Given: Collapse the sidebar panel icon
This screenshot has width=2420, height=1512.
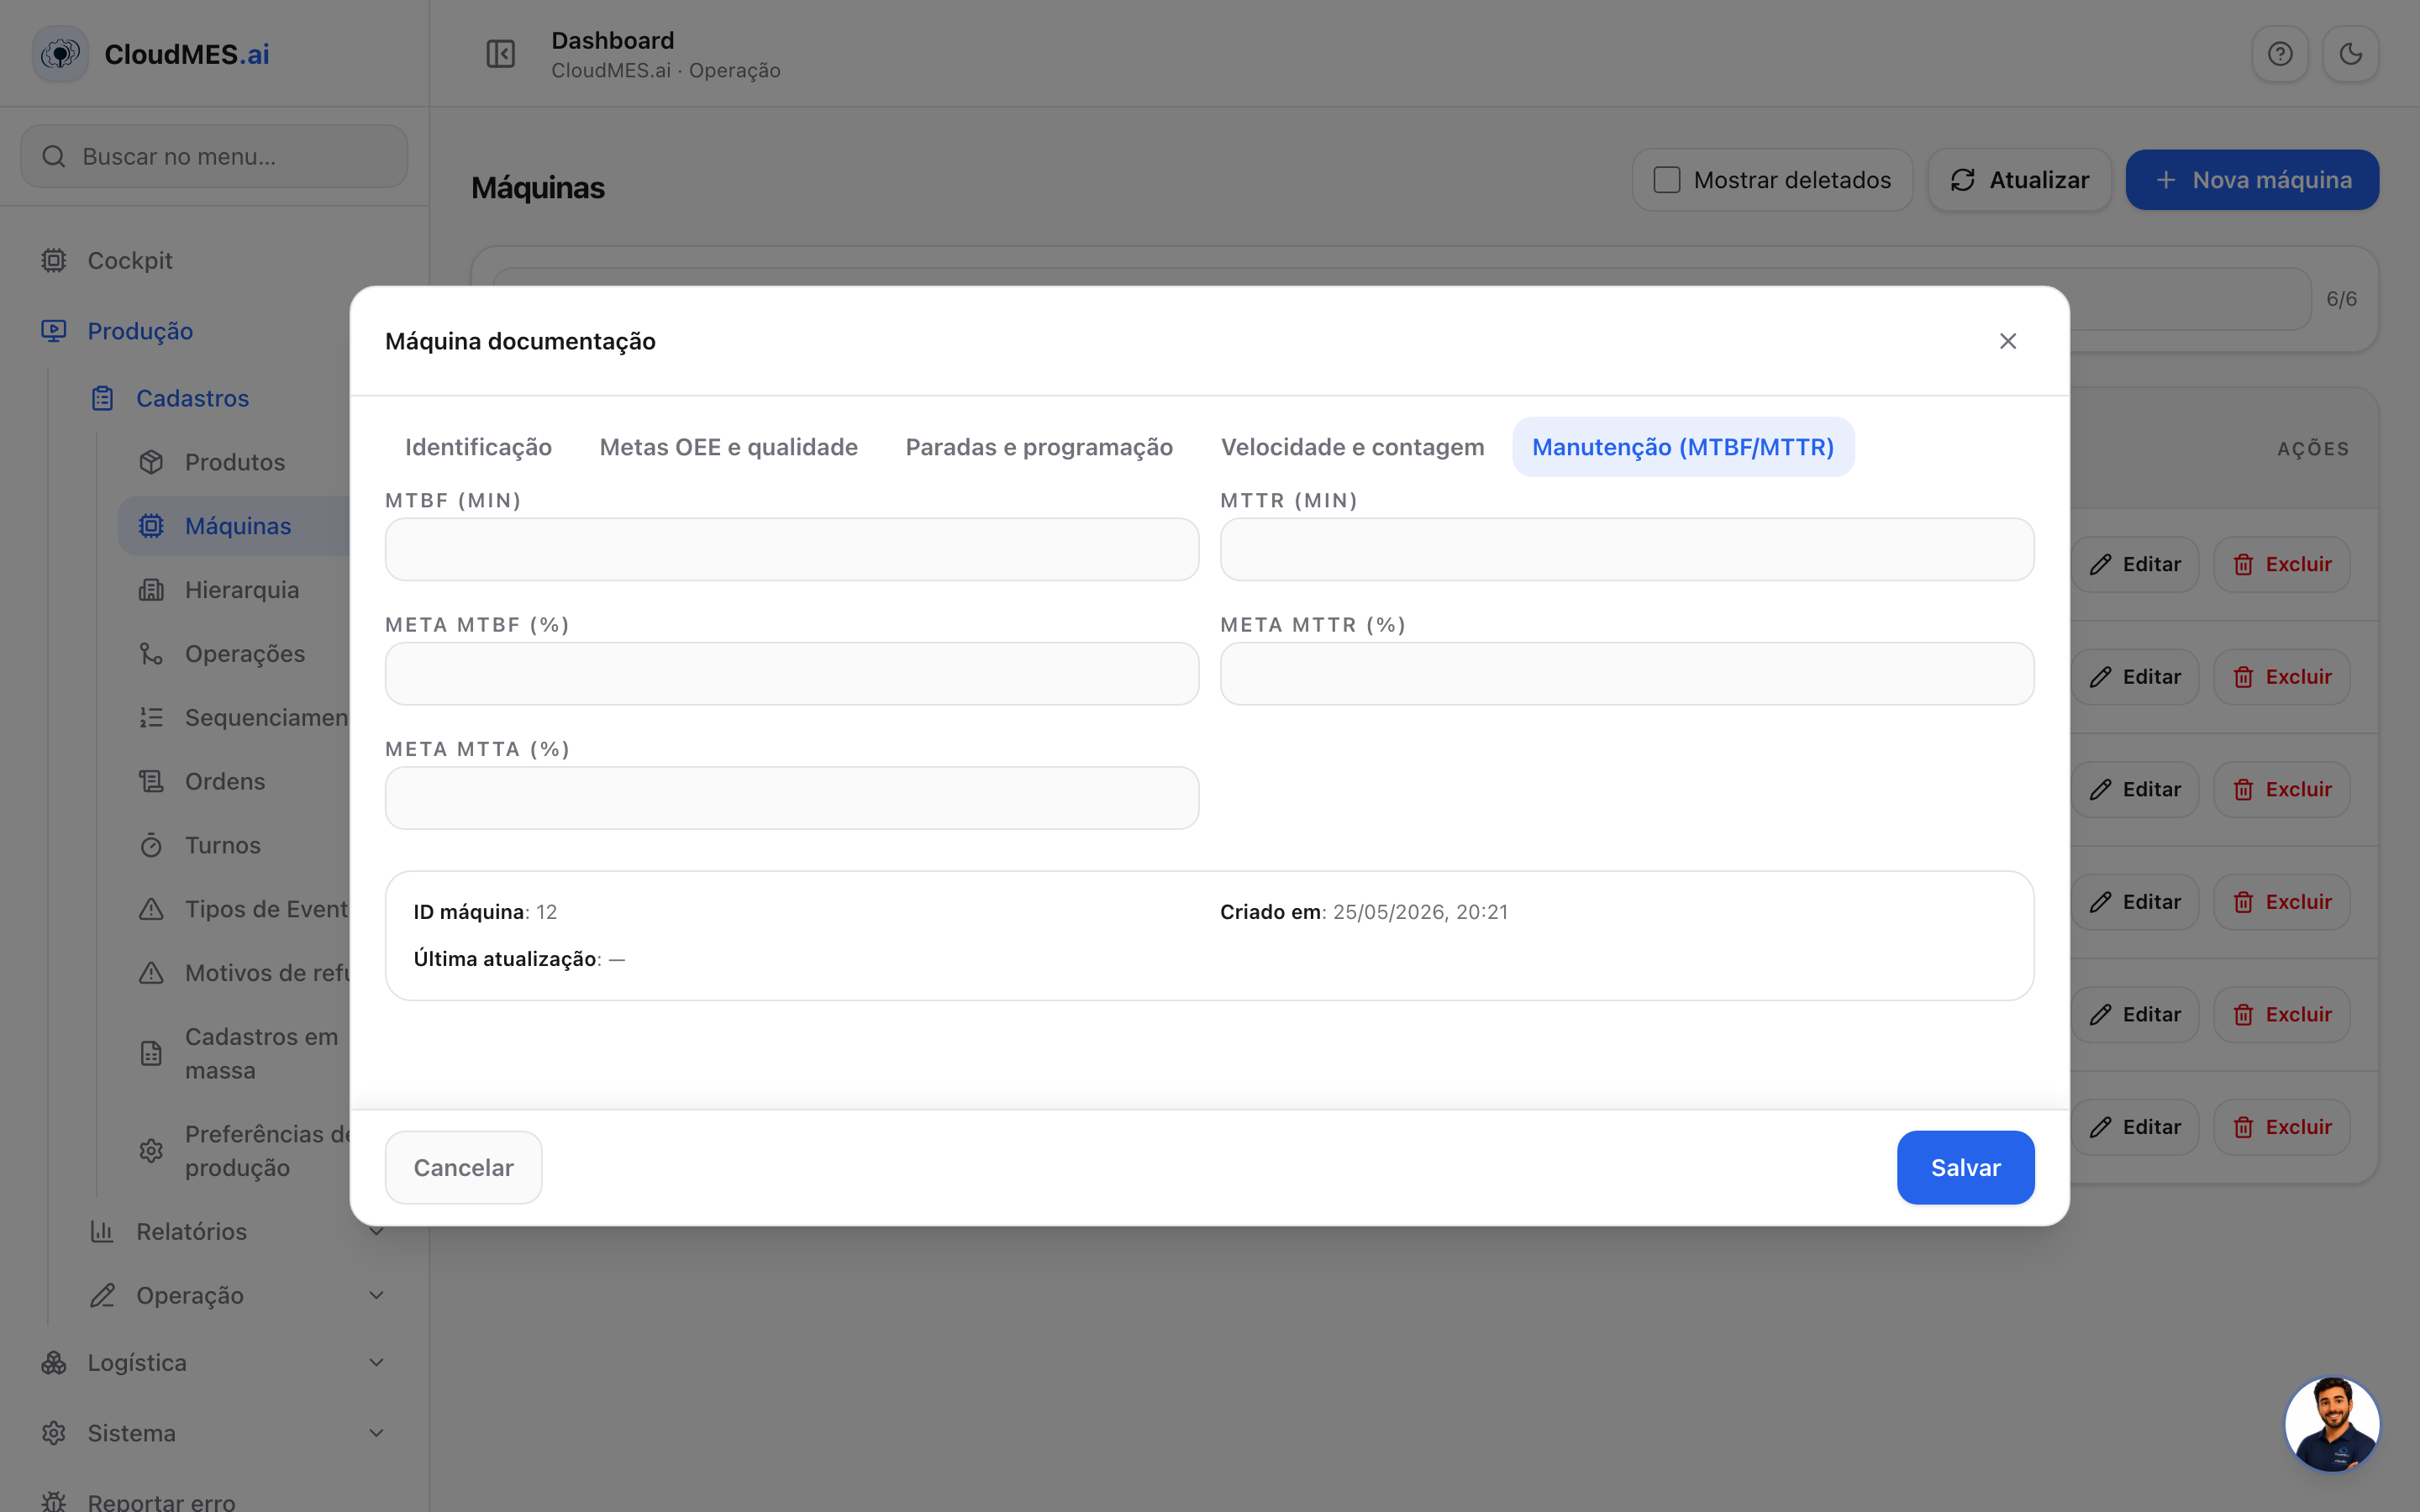Looking at the screenshot, I should [x=500, y=54].
